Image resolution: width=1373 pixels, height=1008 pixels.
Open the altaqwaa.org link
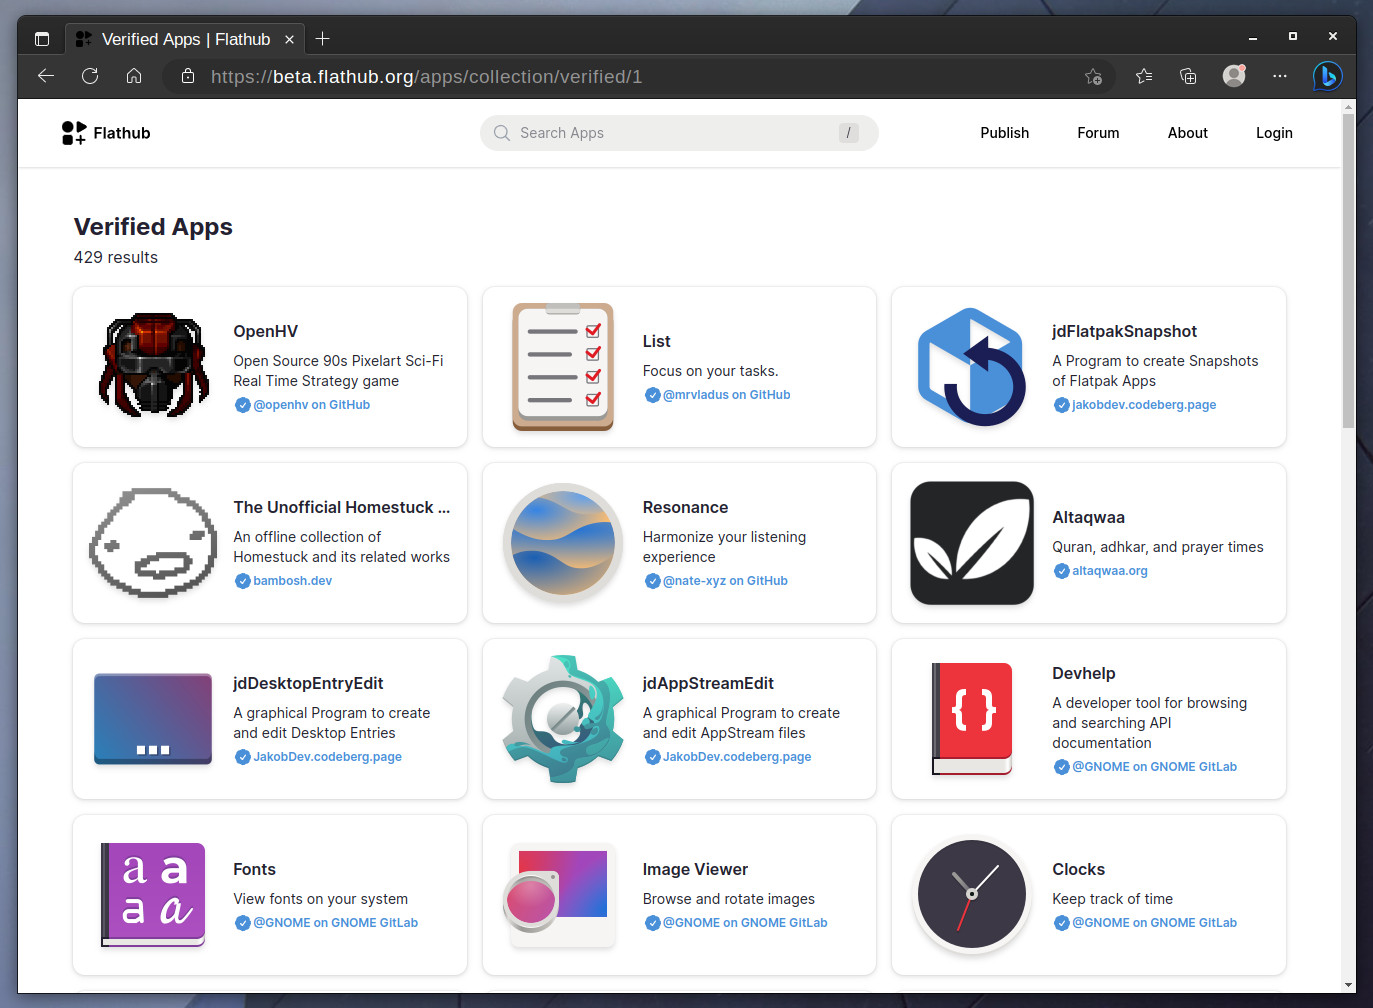click(1110, 571)
